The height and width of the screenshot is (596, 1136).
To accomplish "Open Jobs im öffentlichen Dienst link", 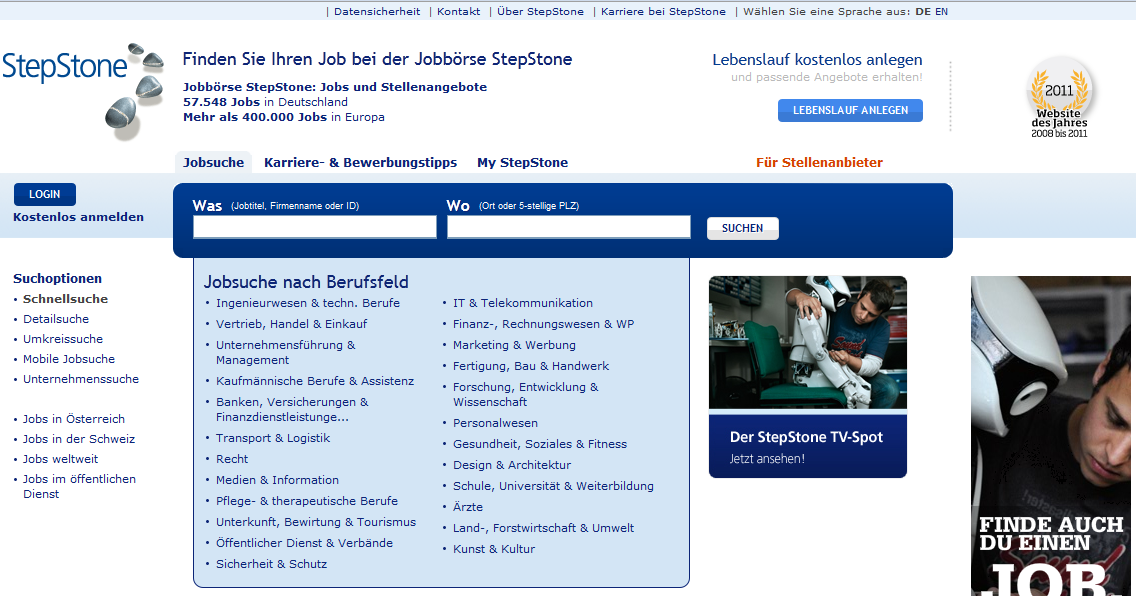I will [x=79, y=487].
